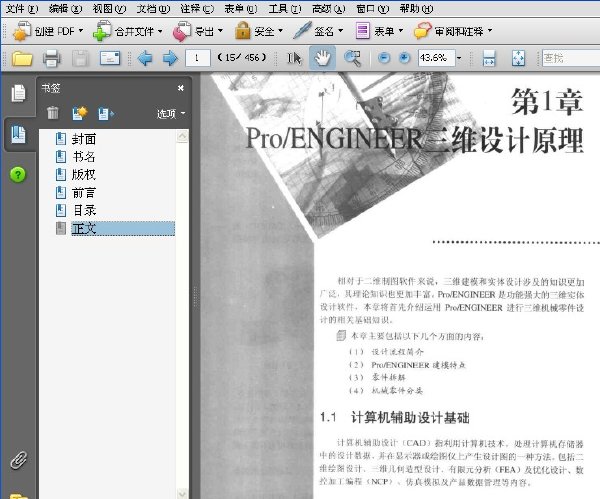Go to previous page with left arrow
The width and height of the screenshot is (600, 499).
click(x=145, y=58)
